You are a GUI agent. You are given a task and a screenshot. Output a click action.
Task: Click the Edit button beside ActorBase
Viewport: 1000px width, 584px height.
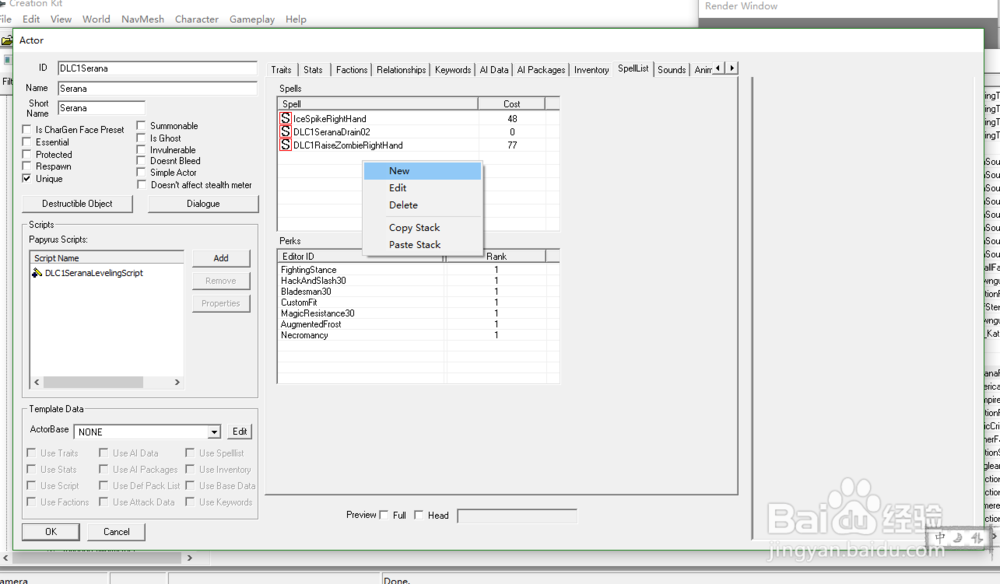click(x=240, y=432)
